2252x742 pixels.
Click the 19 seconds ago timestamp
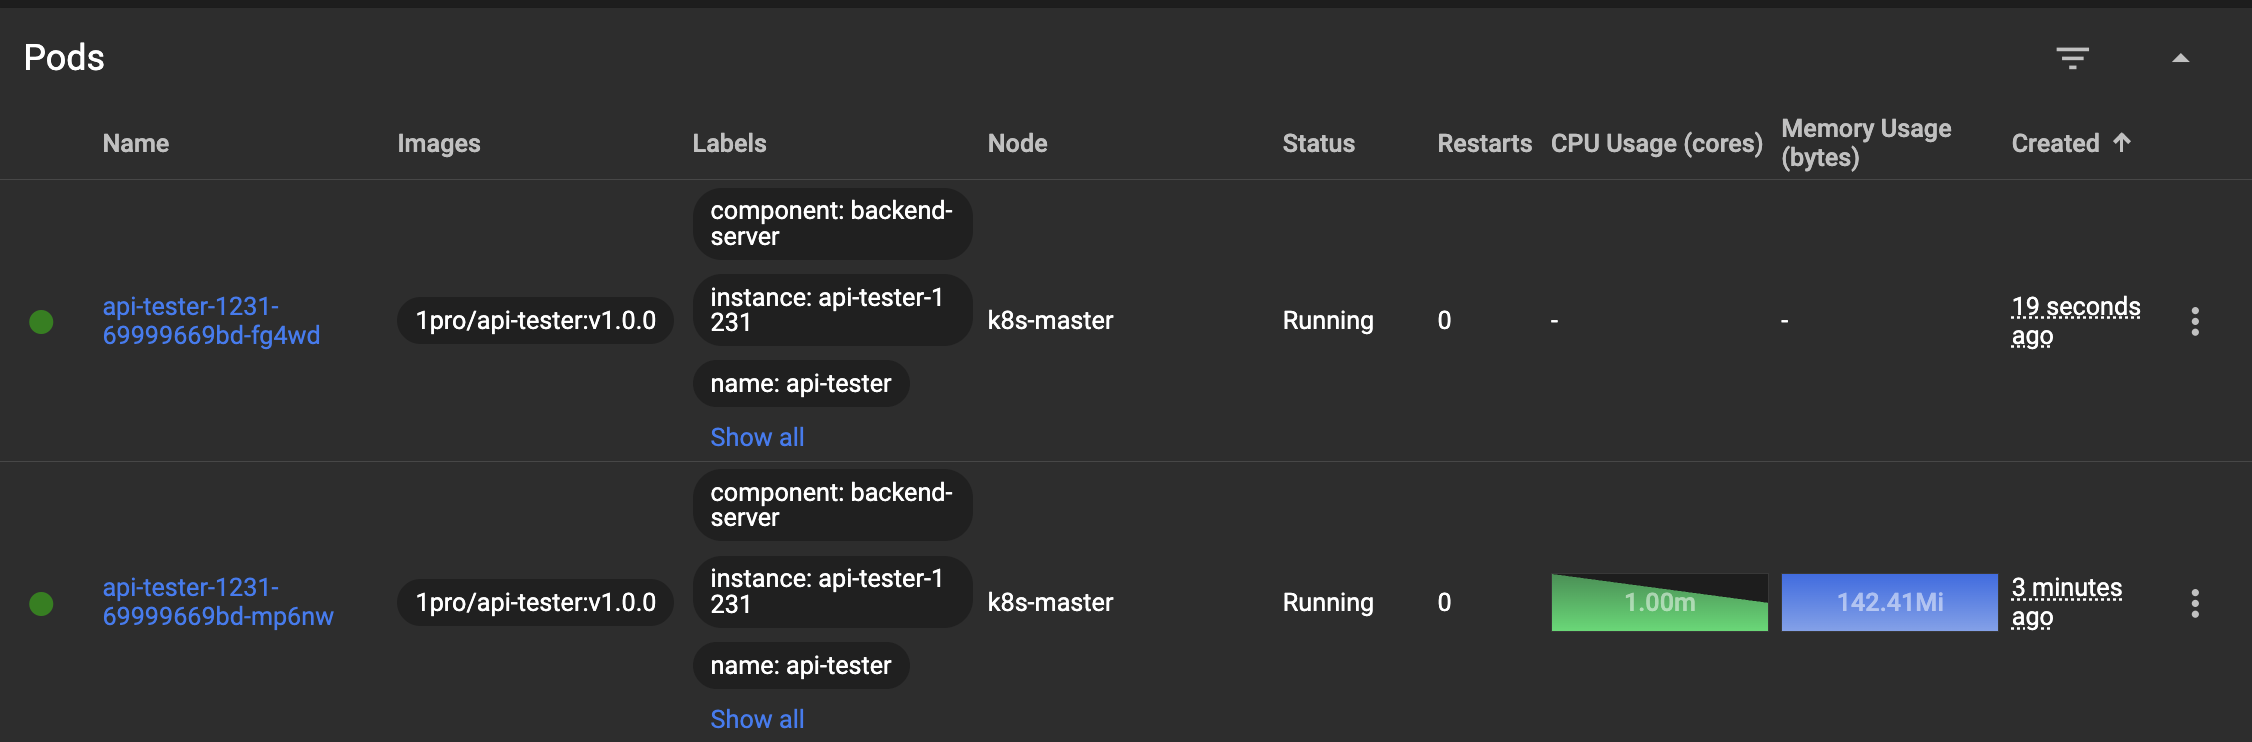pos(2075,321)
